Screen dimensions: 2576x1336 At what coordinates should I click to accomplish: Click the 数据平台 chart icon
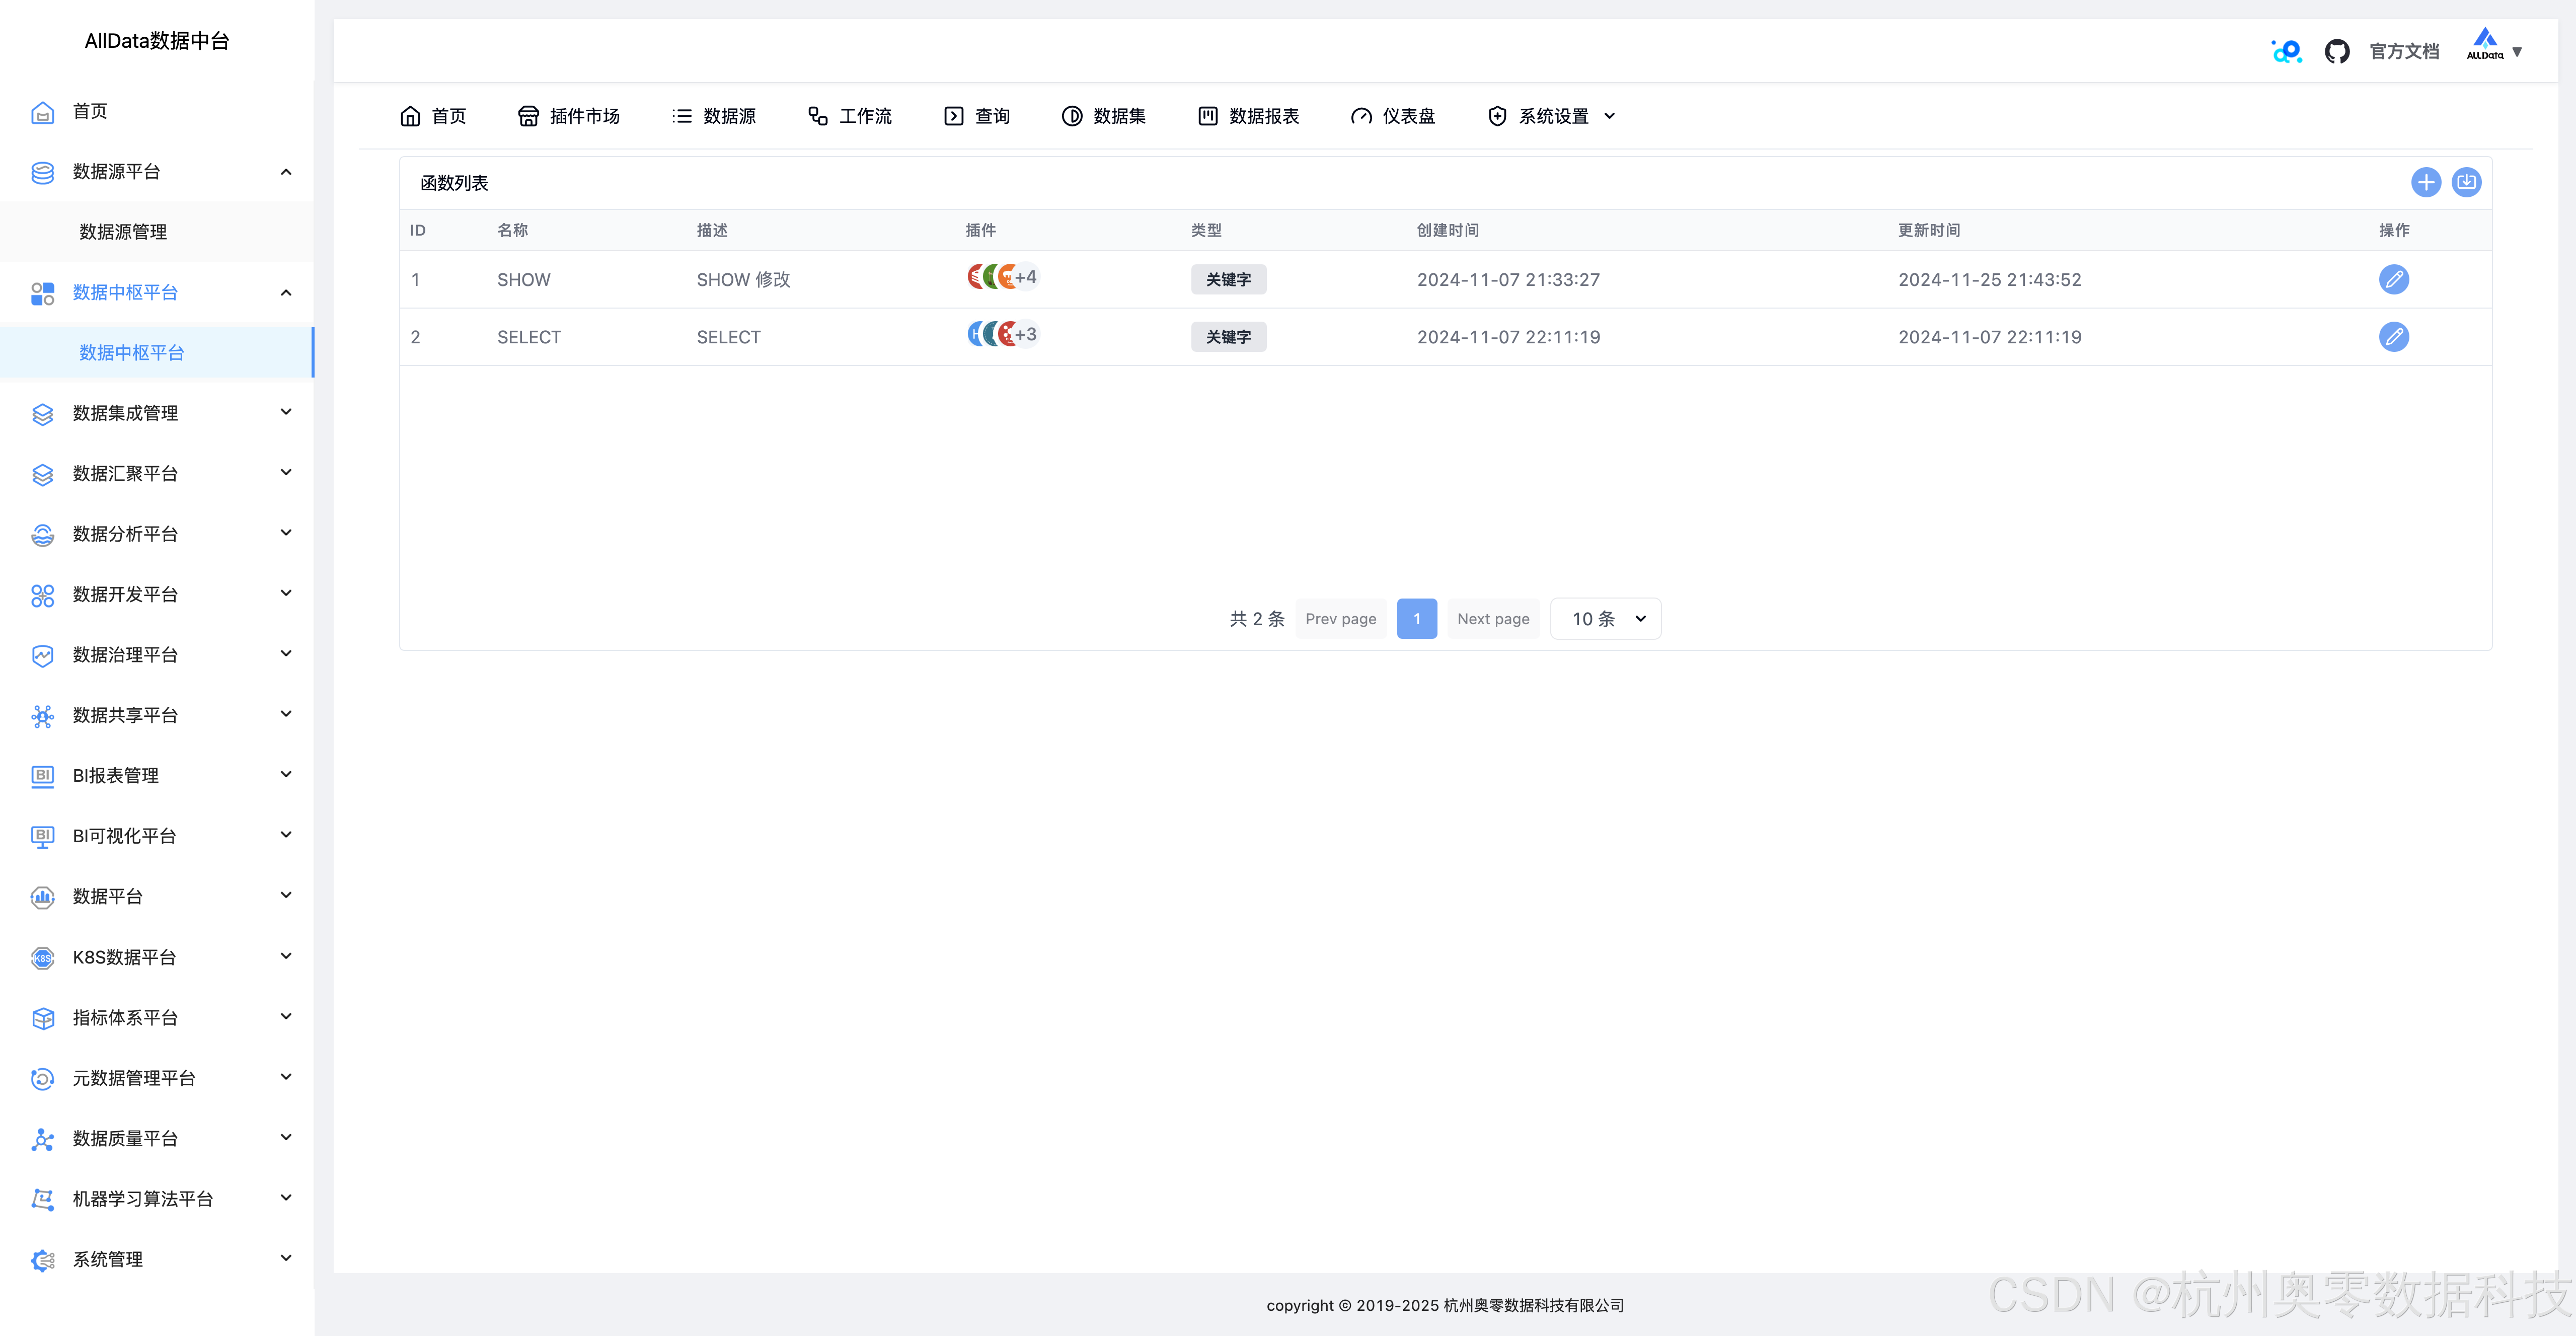click(x=42, y=897)
